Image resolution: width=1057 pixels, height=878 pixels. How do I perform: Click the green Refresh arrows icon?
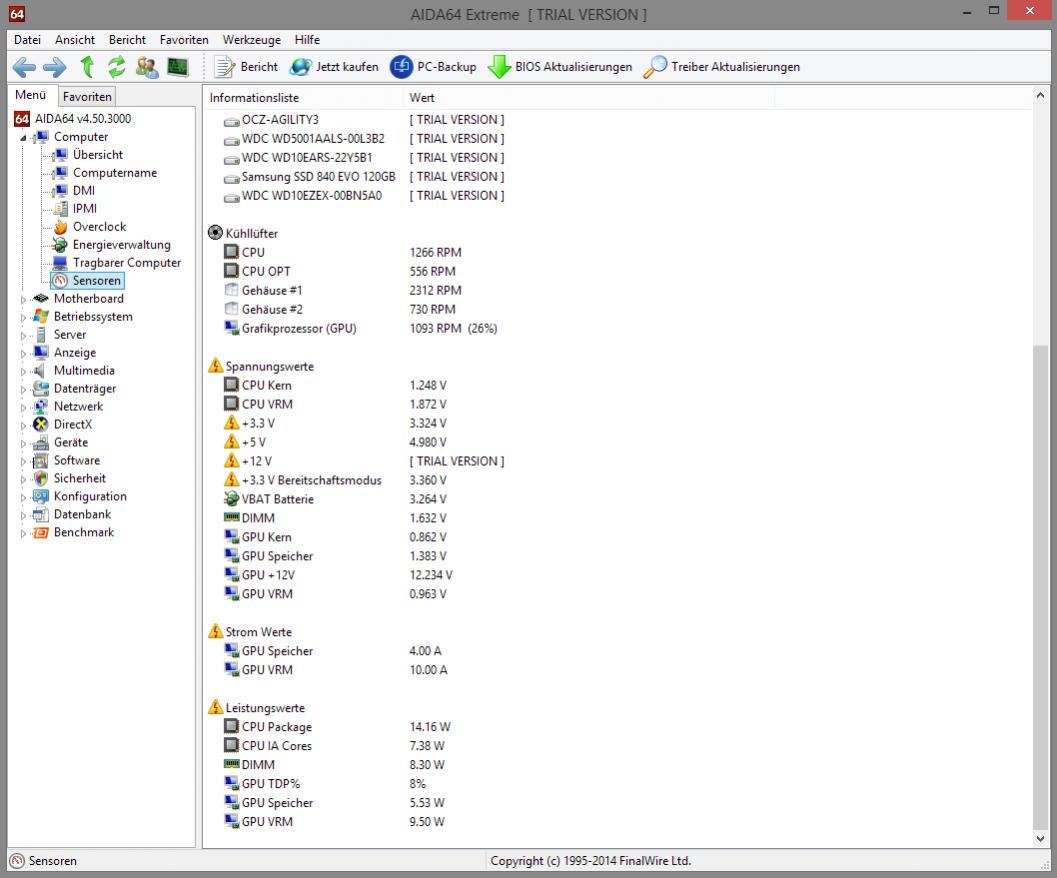pyautogui.click(x=117, y=67)
